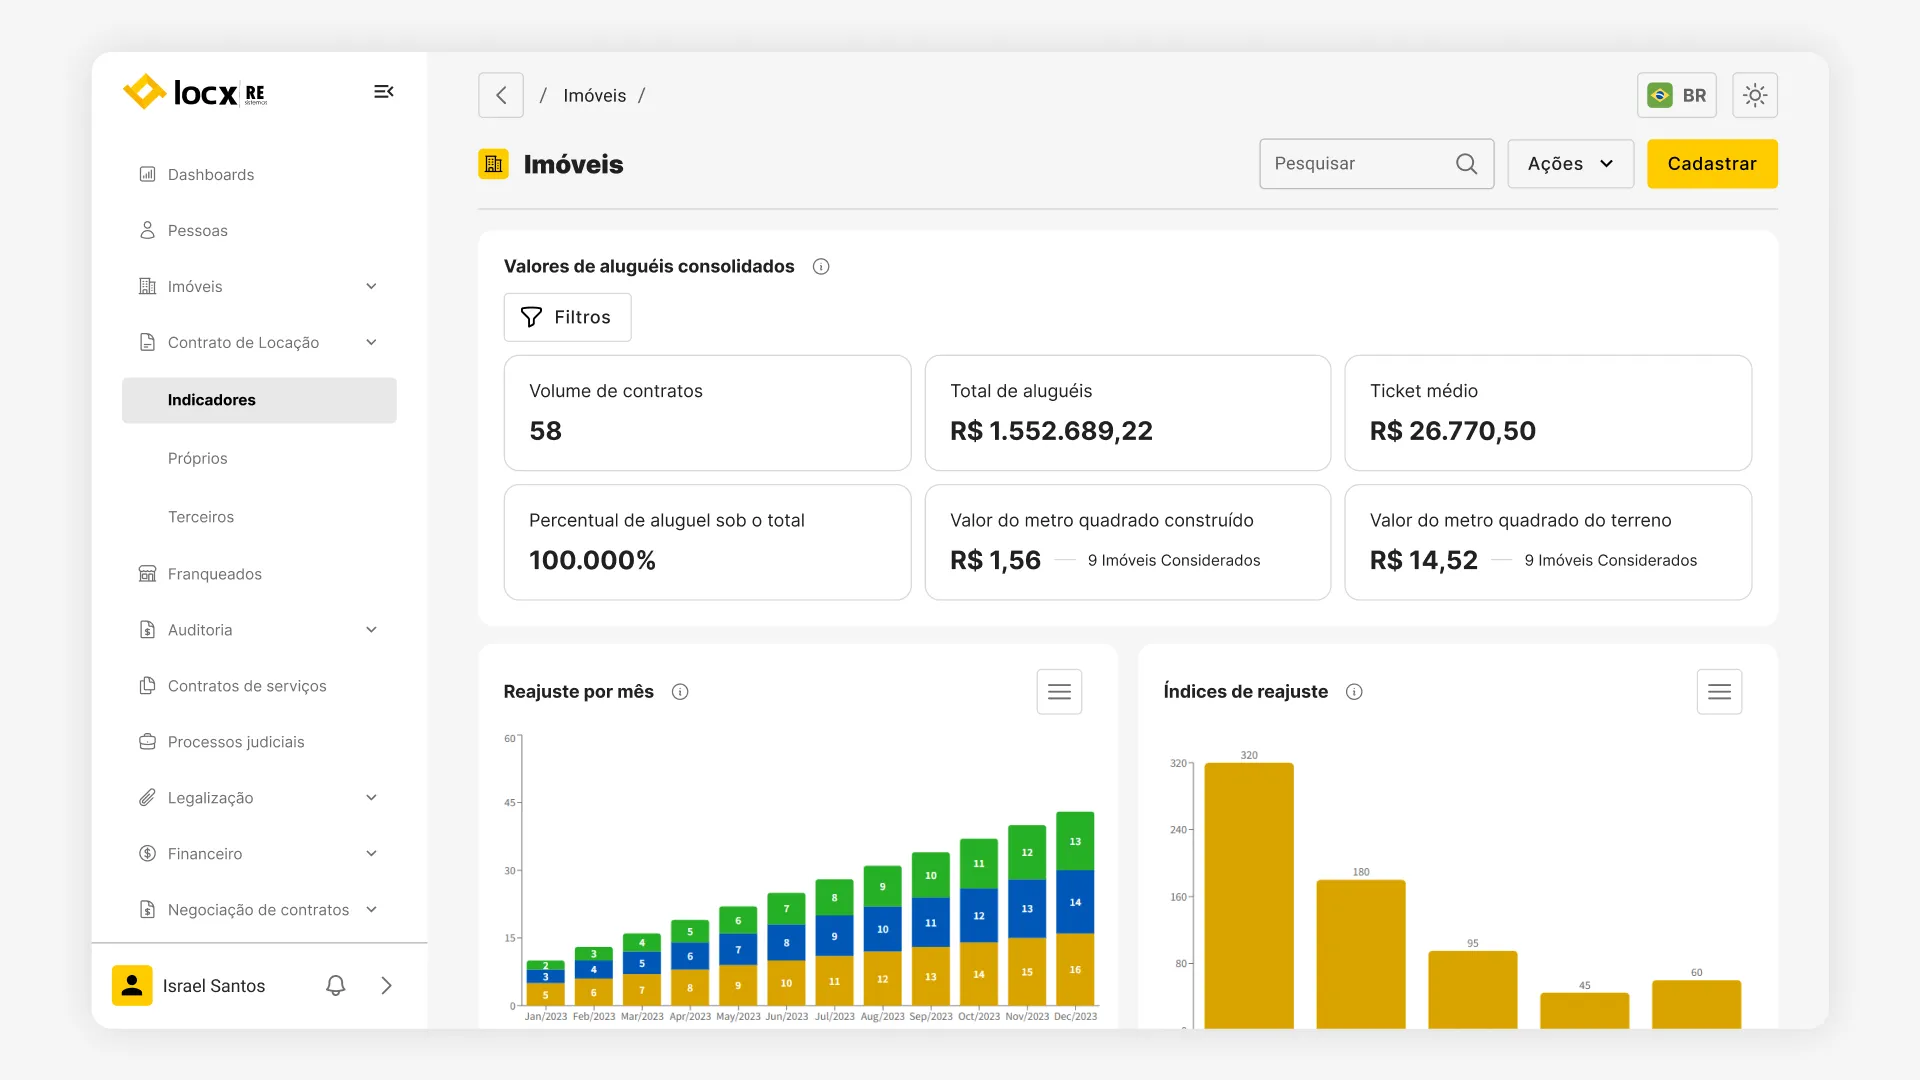Select Indicadores in the sidebar
1920x1080 pixels.
pos(211,399)
